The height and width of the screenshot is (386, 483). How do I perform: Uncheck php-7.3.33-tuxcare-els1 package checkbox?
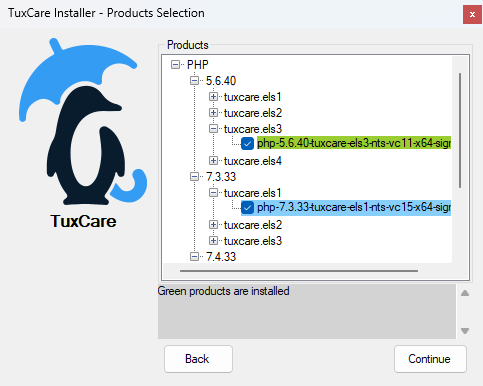[x=247, y=208]
